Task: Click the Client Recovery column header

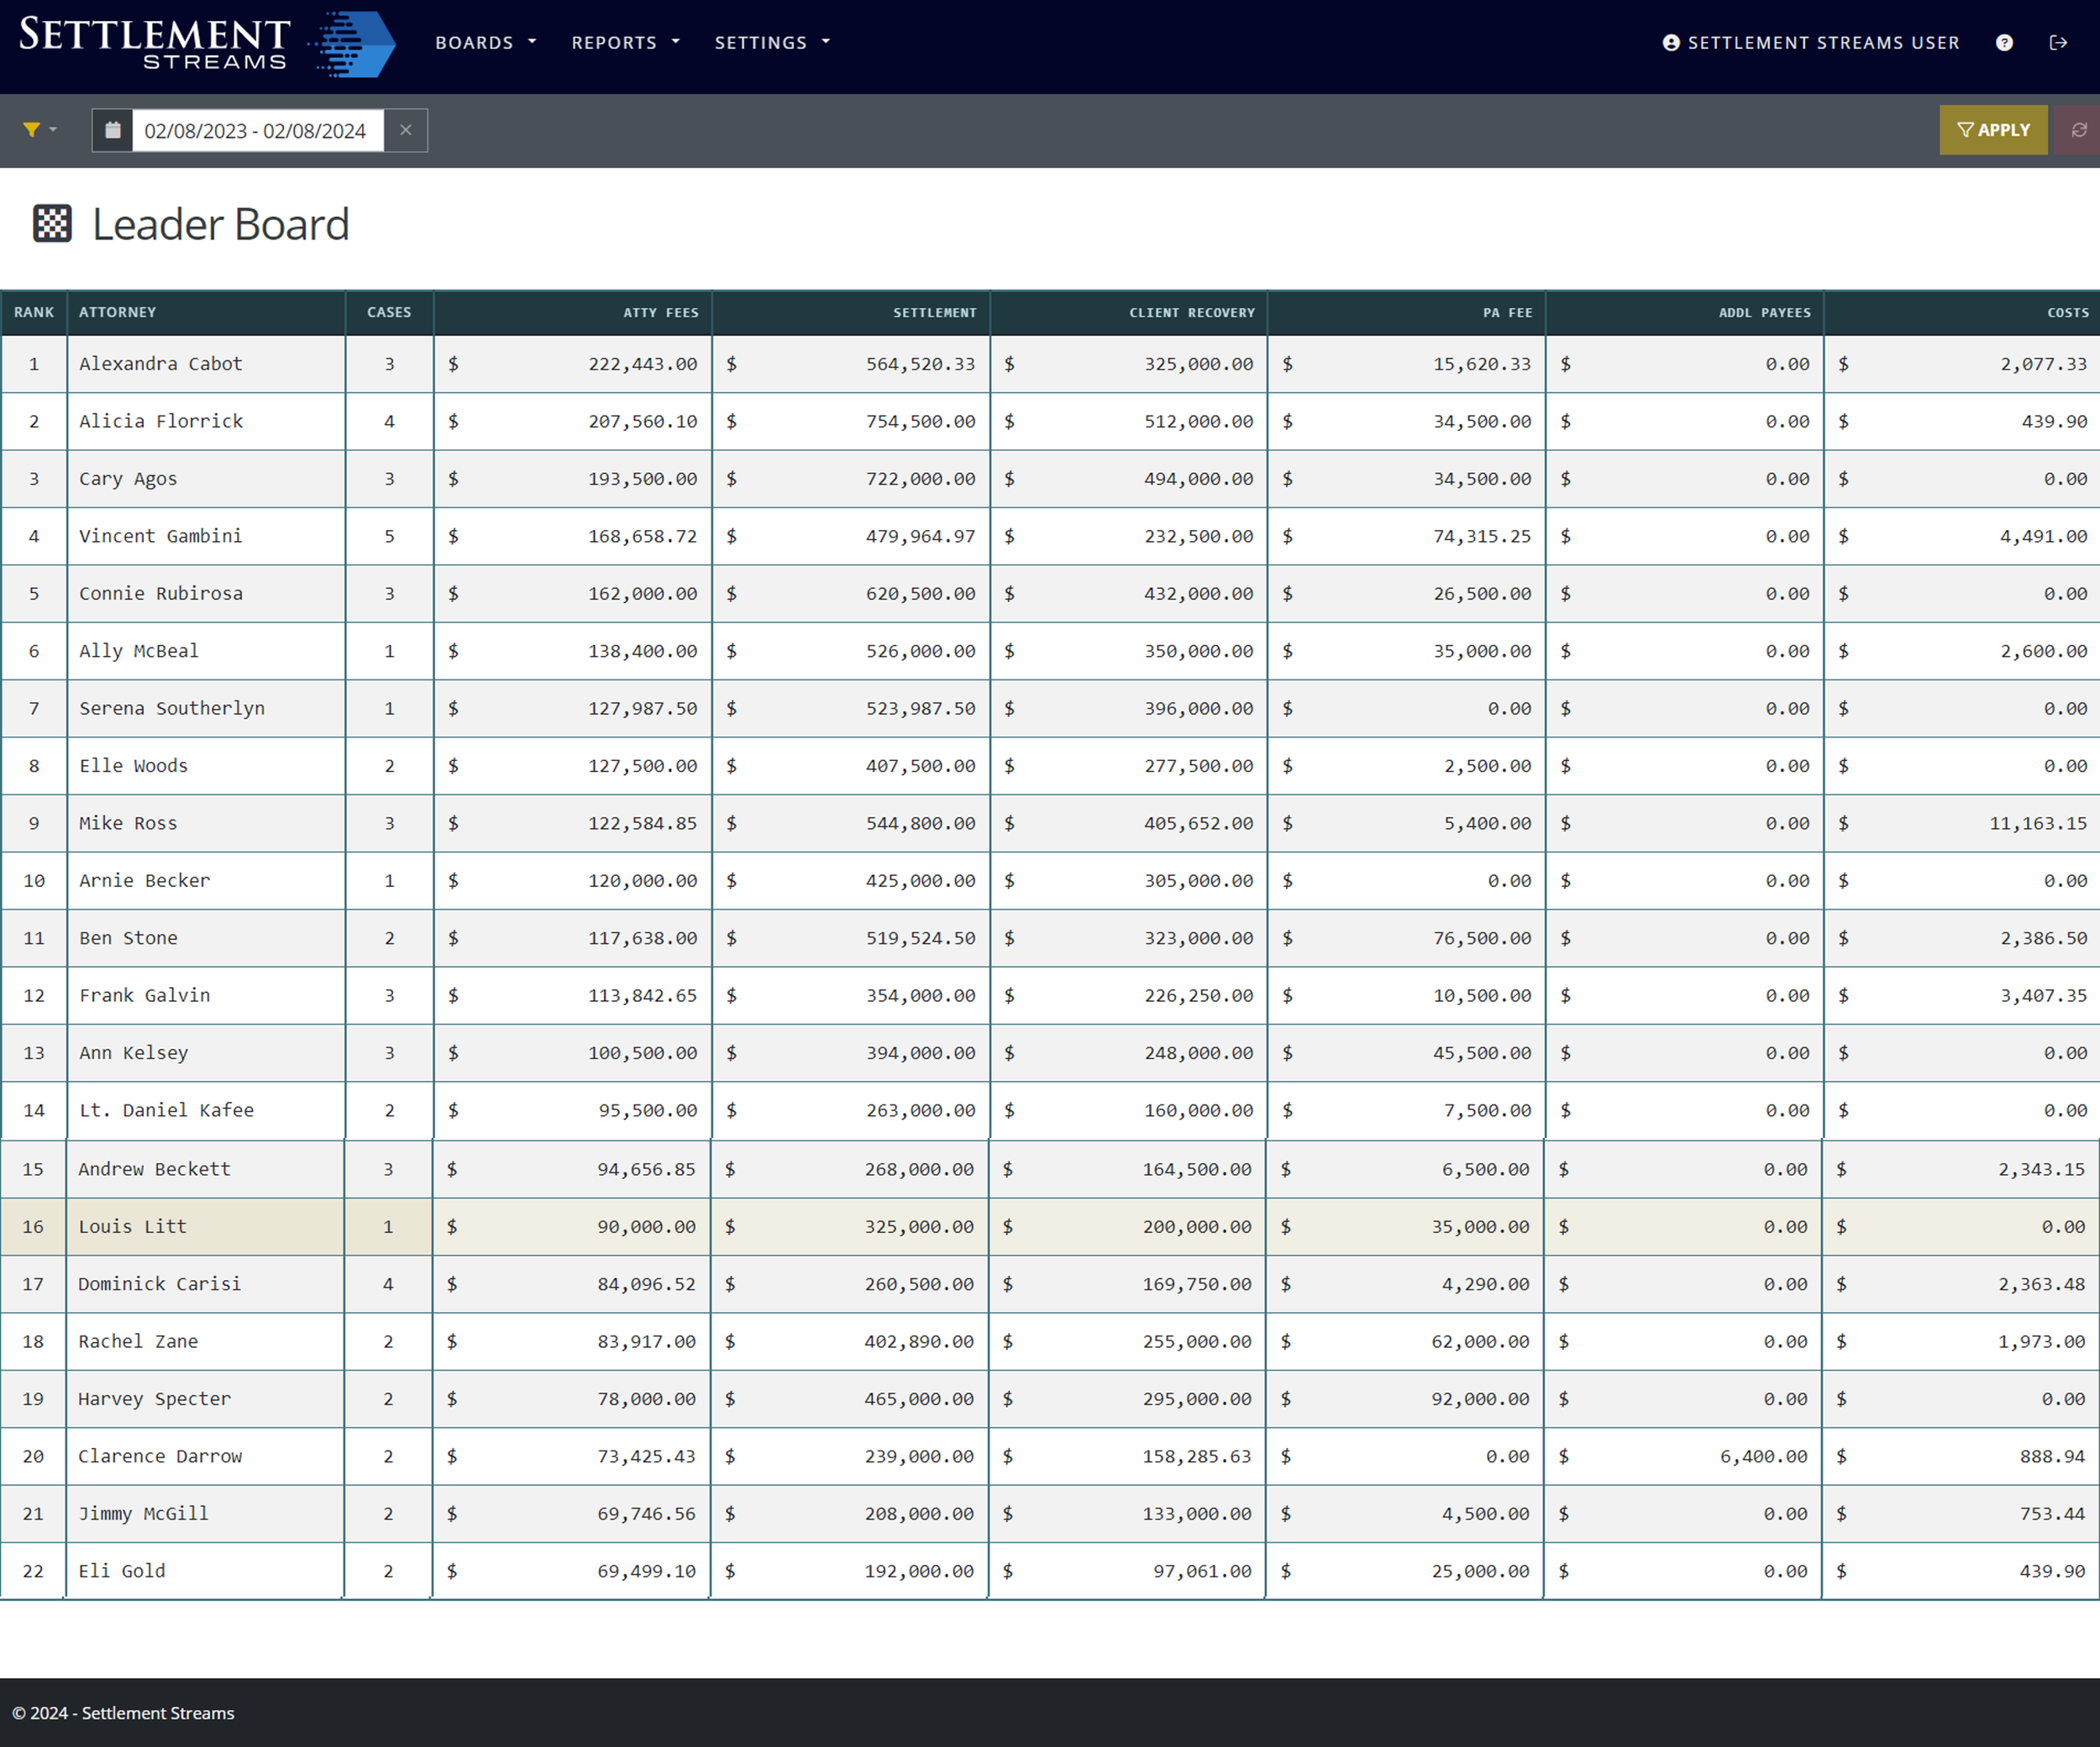Action: (1191, 313)
